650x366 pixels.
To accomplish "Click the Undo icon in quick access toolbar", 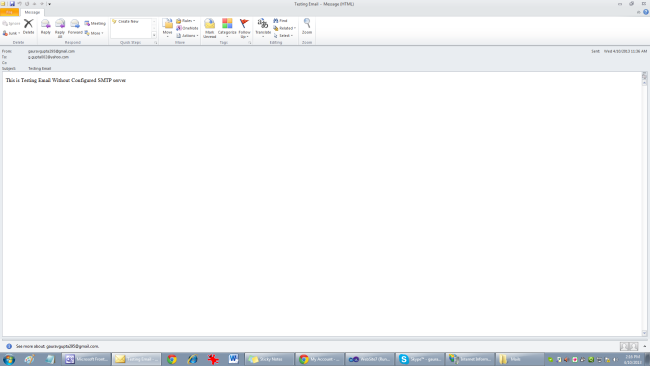I will 19,4.
